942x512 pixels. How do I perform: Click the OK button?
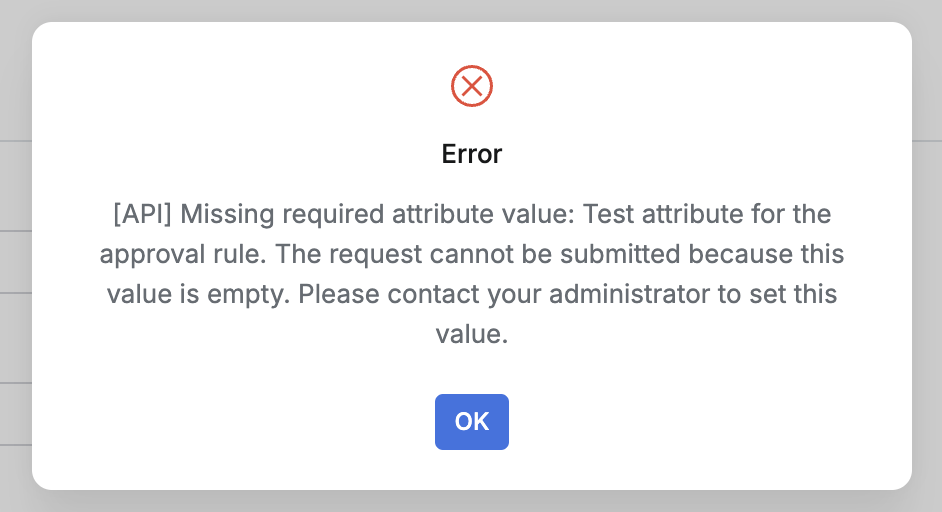472,422
